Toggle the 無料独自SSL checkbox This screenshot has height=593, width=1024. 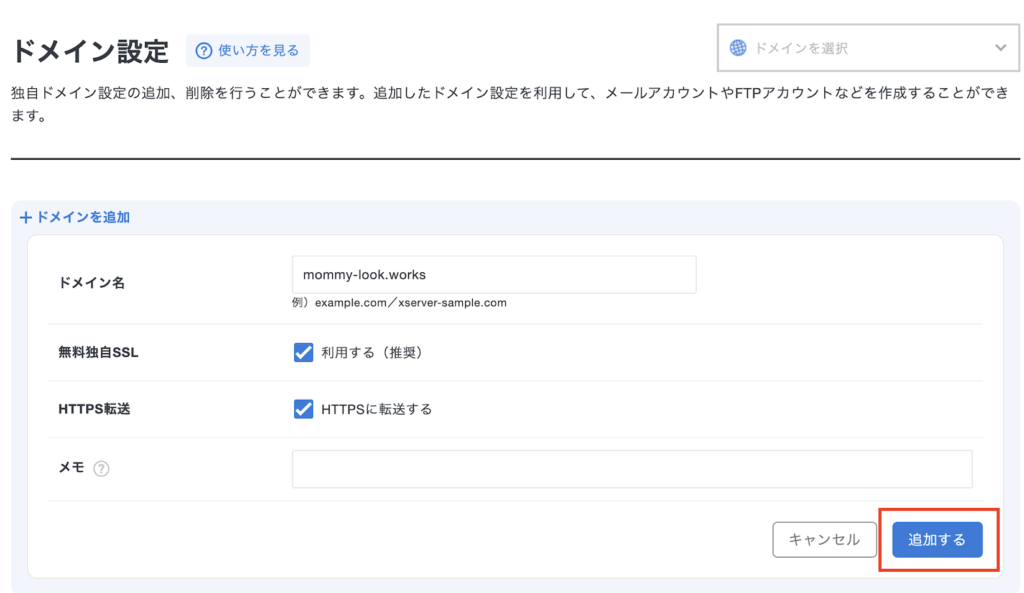303,352
